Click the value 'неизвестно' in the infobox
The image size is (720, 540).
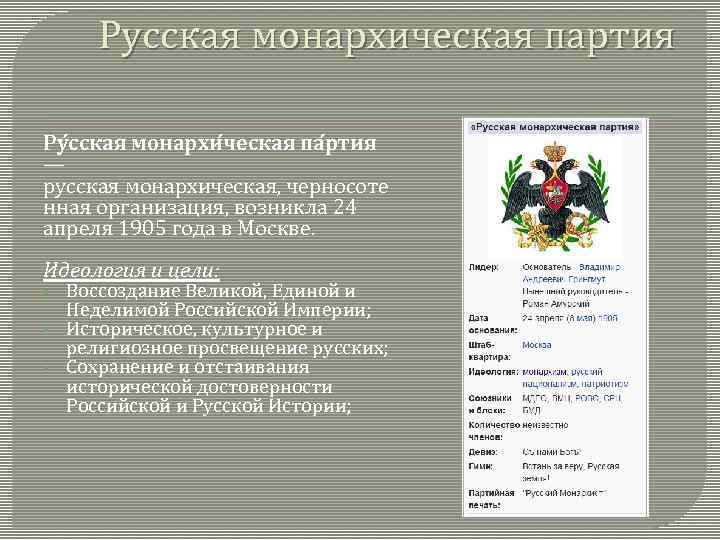[x=545, y=425]
